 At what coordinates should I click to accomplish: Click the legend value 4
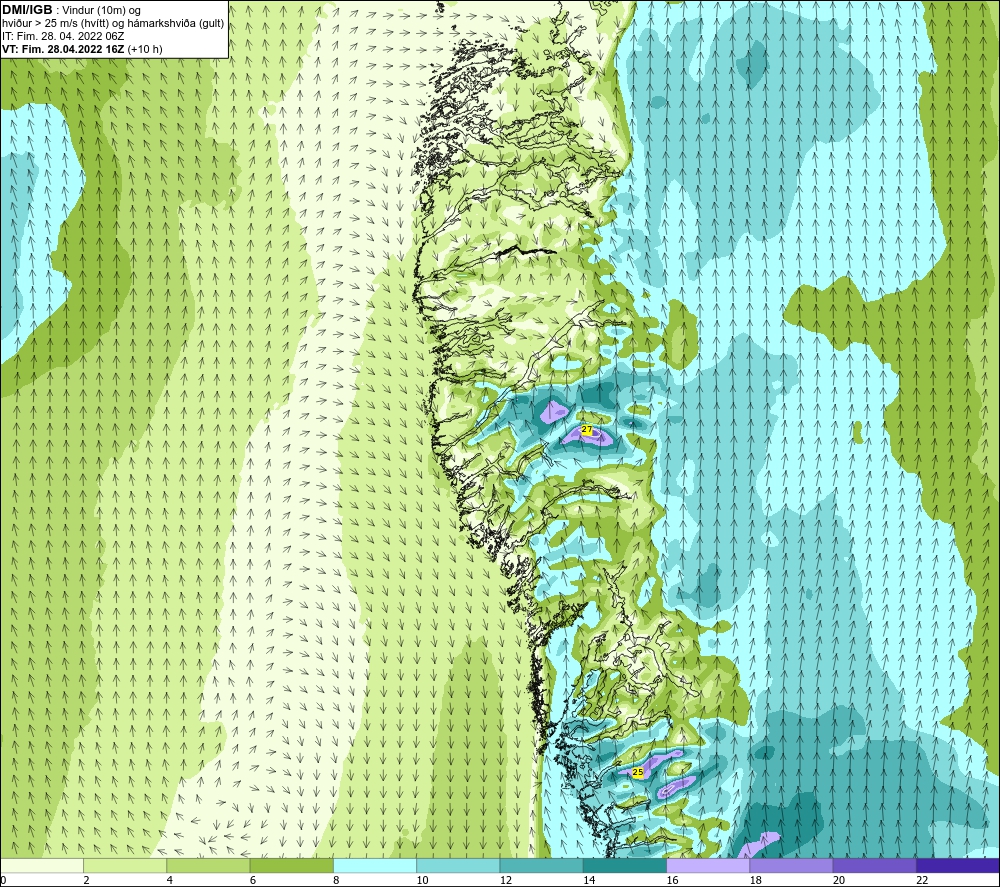170,881
